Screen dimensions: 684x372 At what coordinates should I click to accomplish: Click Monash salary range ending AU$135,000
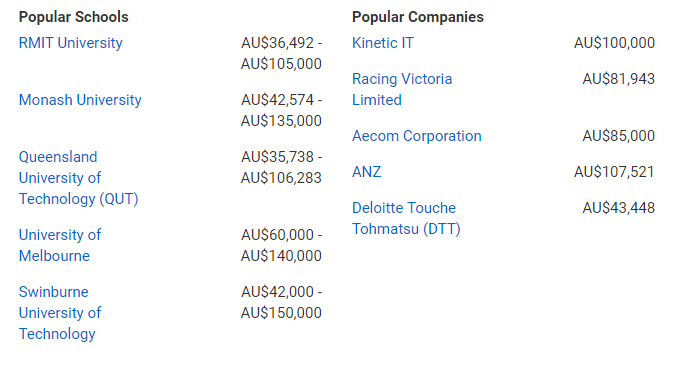pos(281,110)
